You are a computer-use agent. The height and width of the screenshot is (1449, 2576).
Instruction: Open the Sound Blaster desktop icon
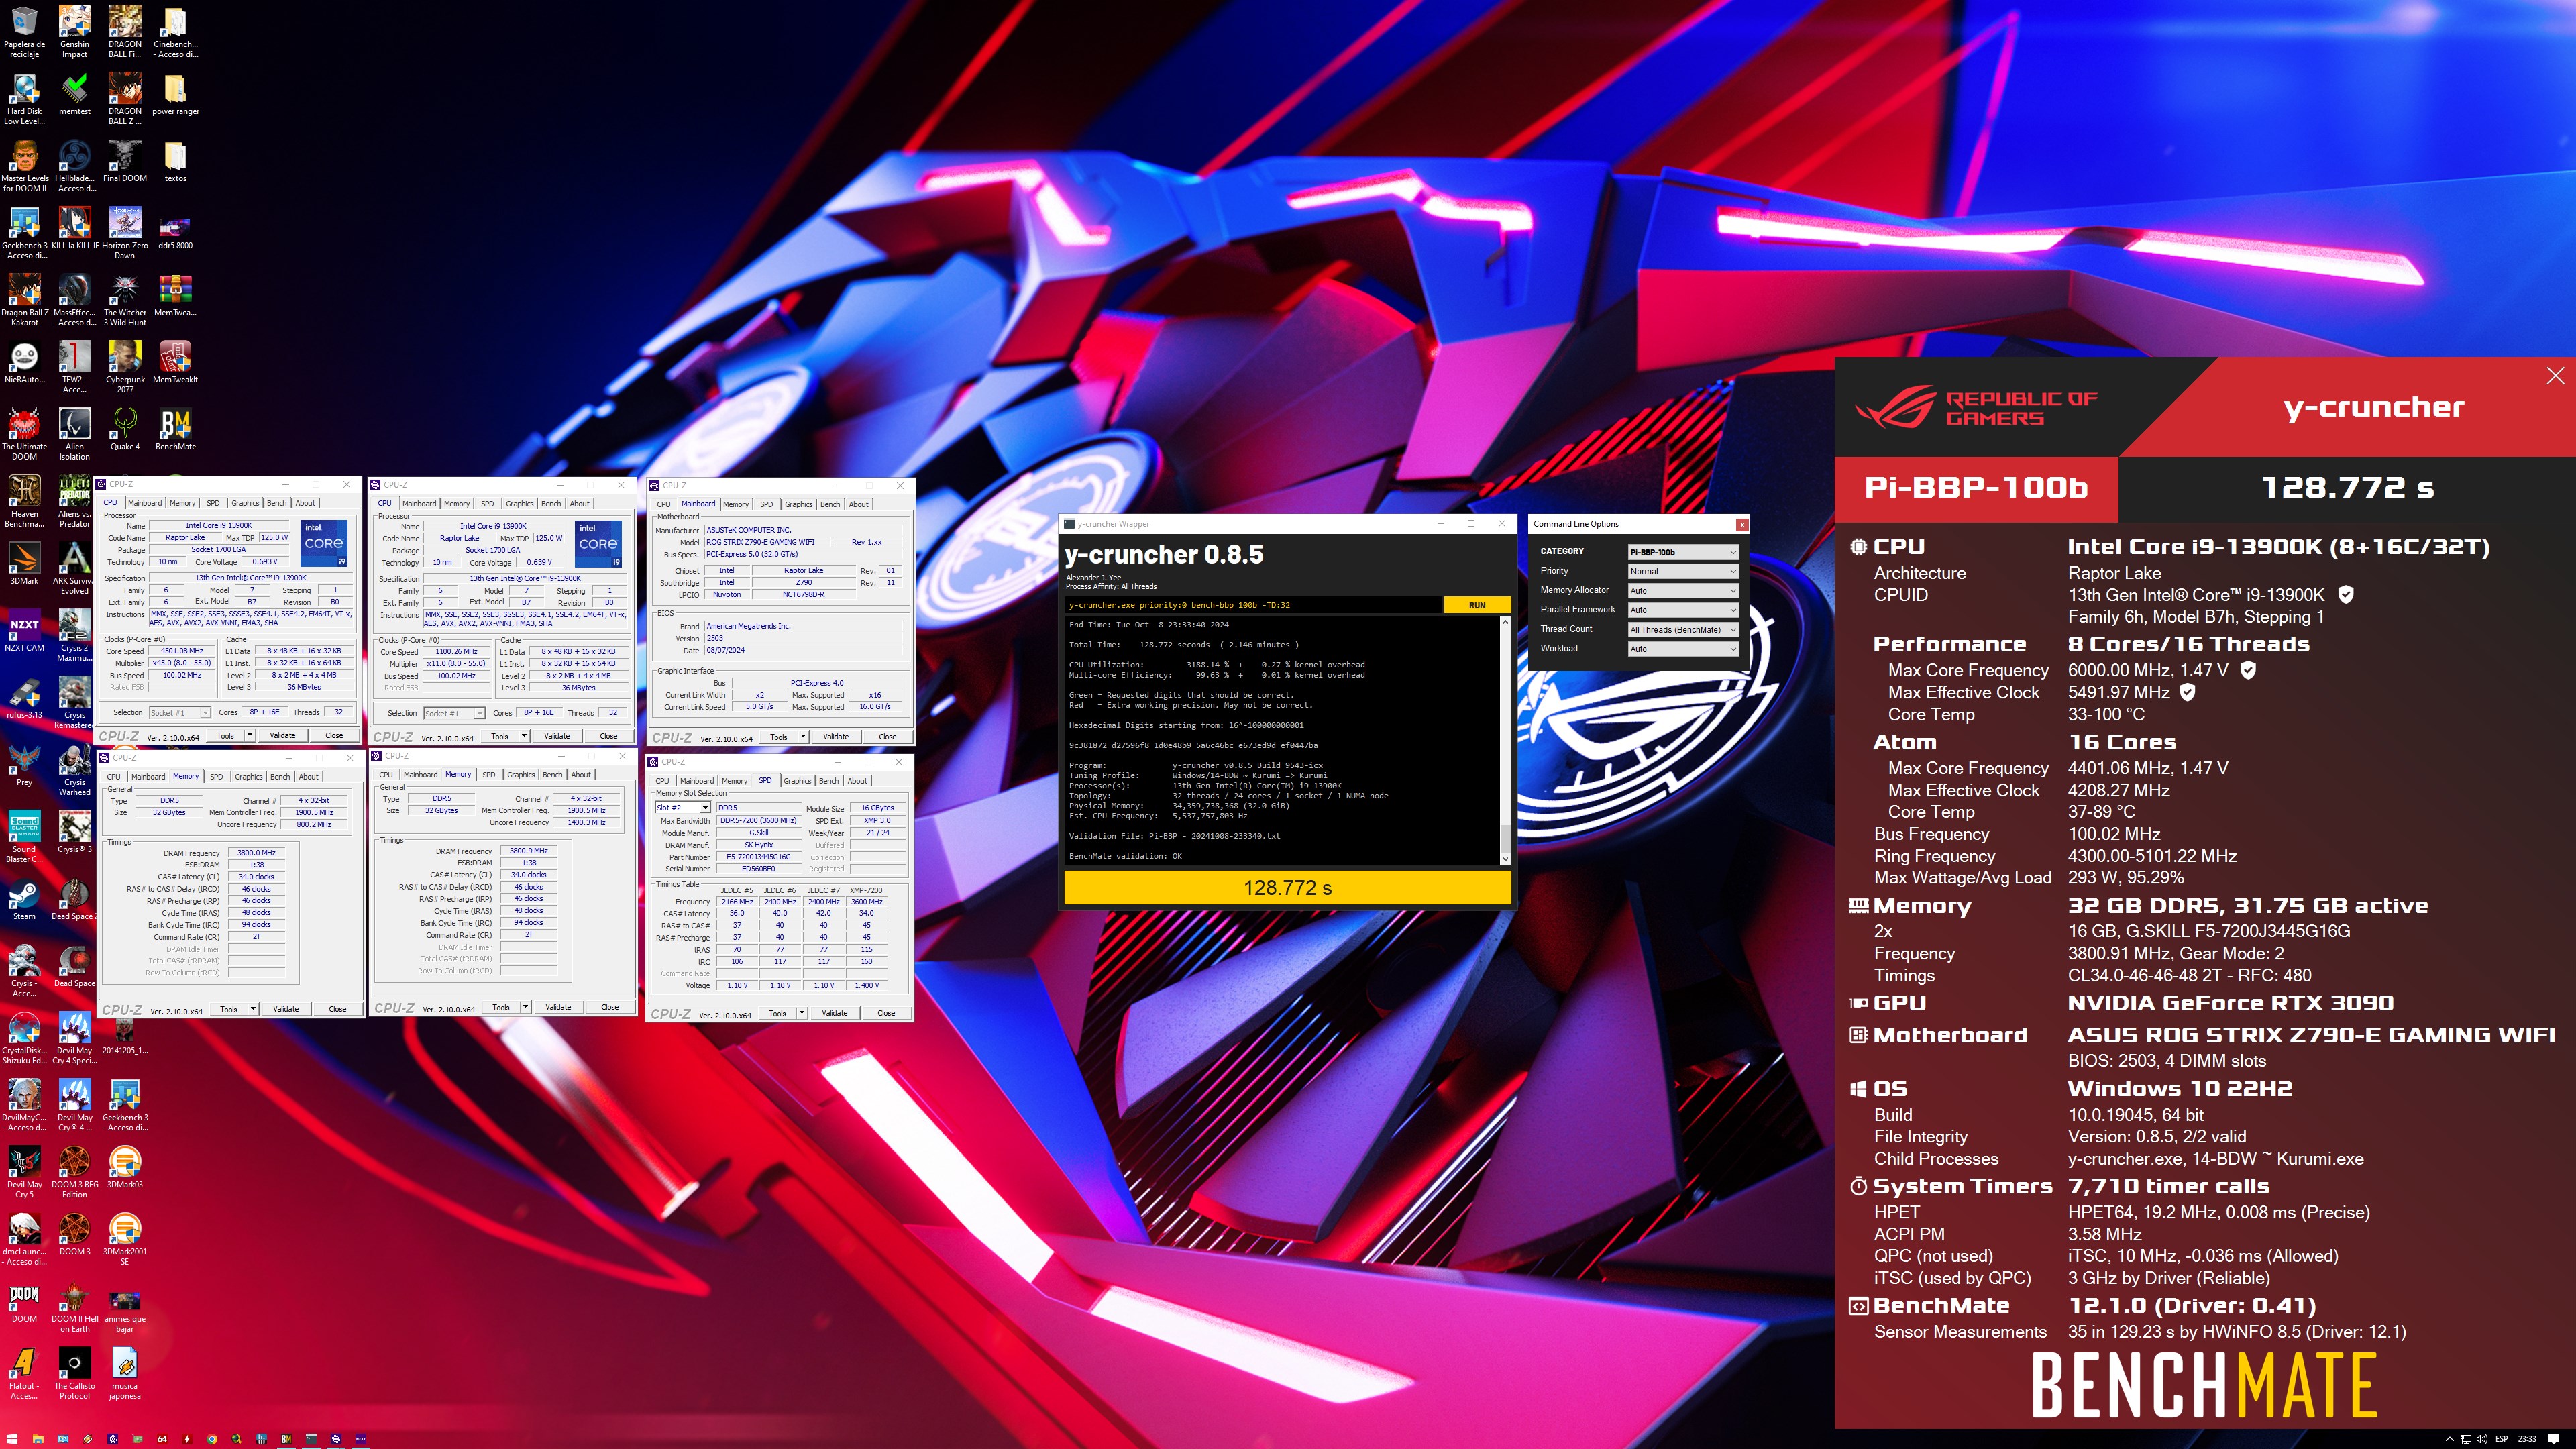click(x=24, y=837)
